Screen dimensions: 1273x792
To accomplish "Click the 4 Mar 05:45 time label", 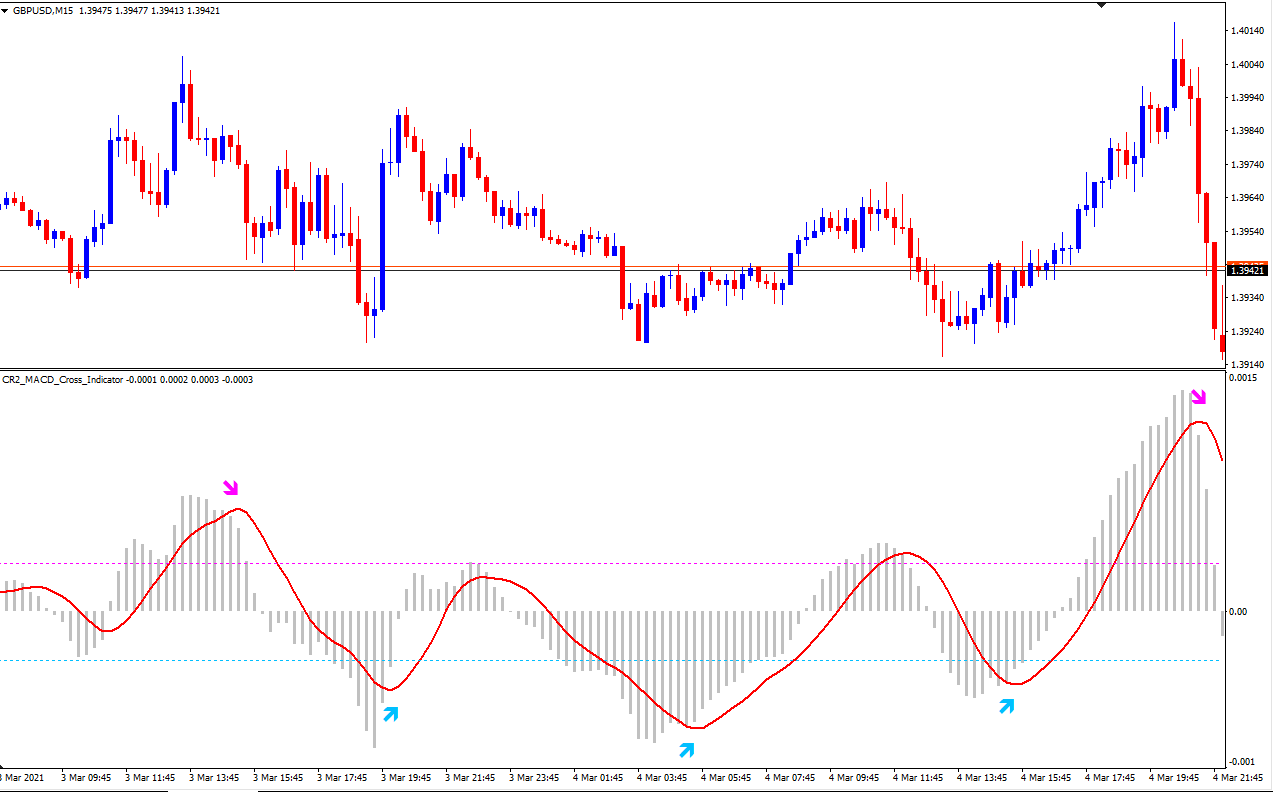I will (x=726, y=777).
